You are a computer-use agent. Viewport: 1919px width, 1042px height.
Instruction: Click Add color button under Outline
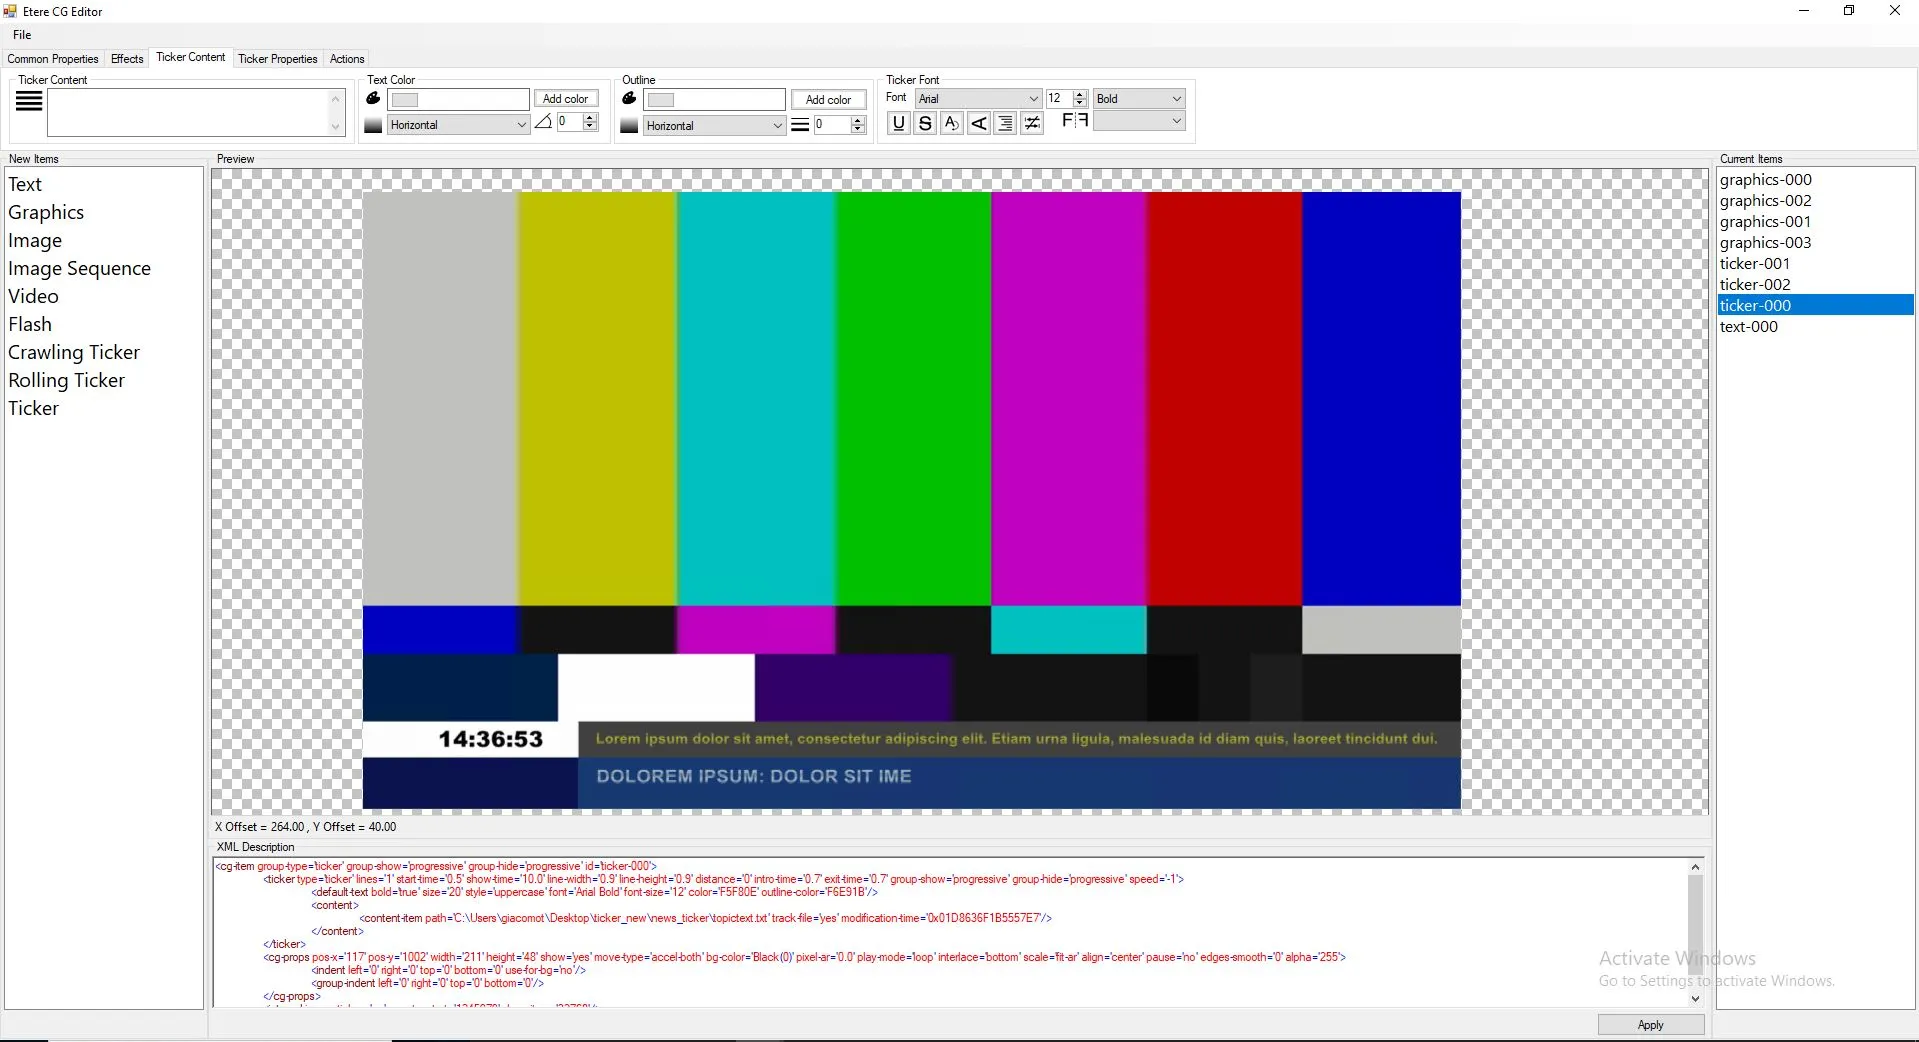click(x=828, y=99)
